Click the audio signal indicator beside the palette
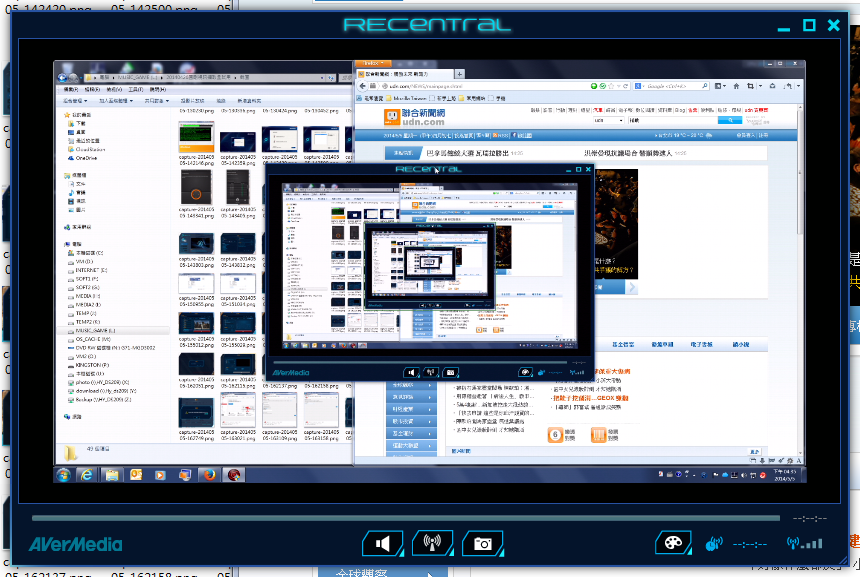The height and width of the screenshot is (577, 860). tap(714, 544)
